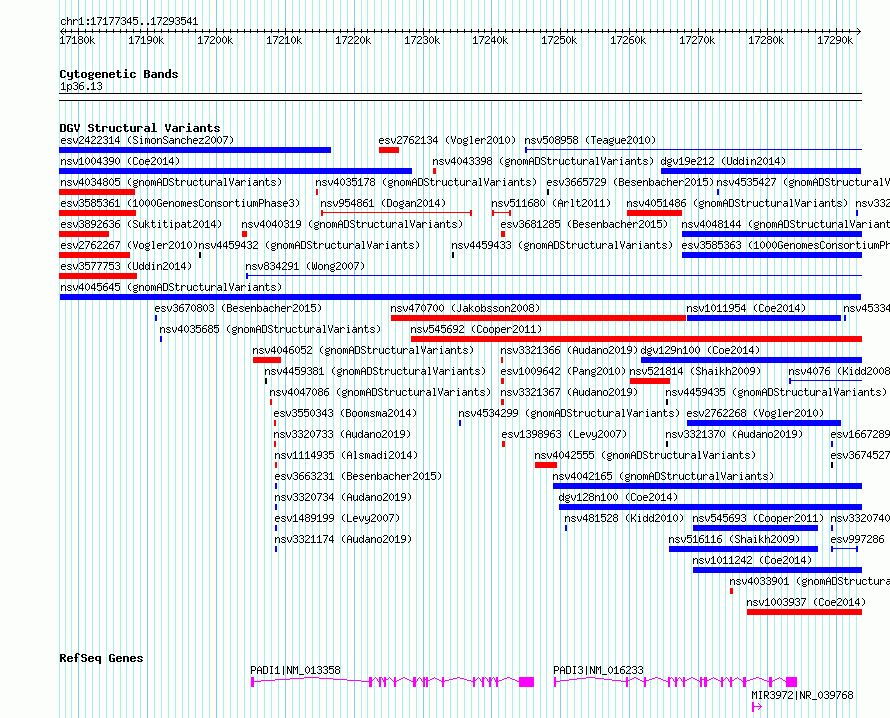Open nsv3321366 (Audano2019) variant label
Viewport: 890px width, 718px height.
[x=569, y=350]
